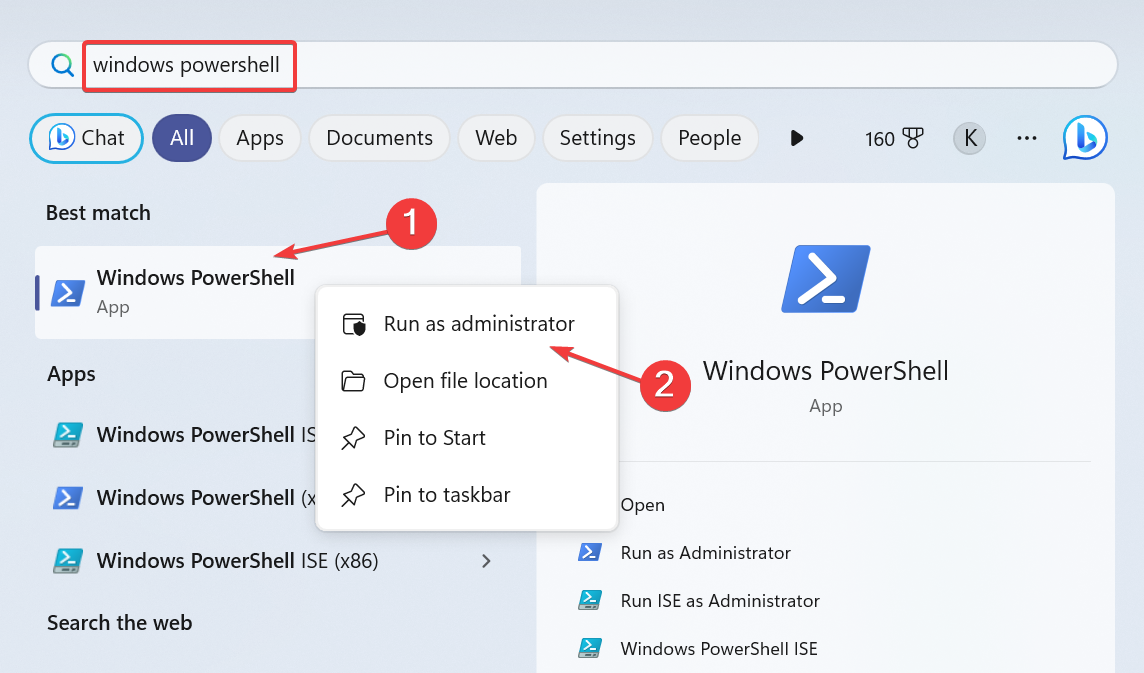Expand Windows PowerShell ISE (x86) chevron
The image size is (1144, 673).
click(x=486, y=561)
